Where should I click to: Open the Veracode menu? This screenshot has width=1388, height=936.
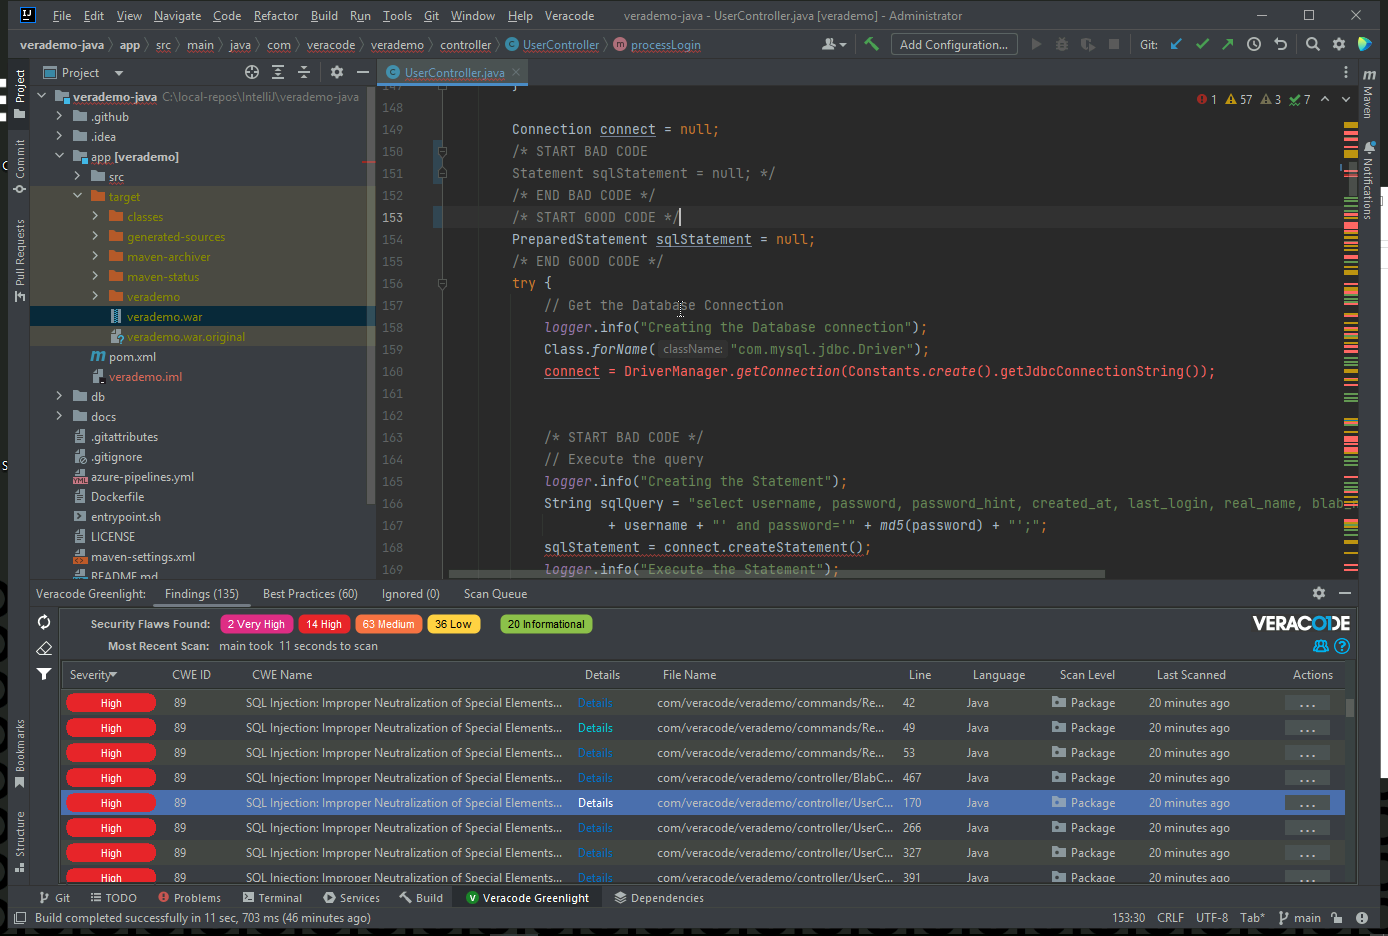click(569, 16)
